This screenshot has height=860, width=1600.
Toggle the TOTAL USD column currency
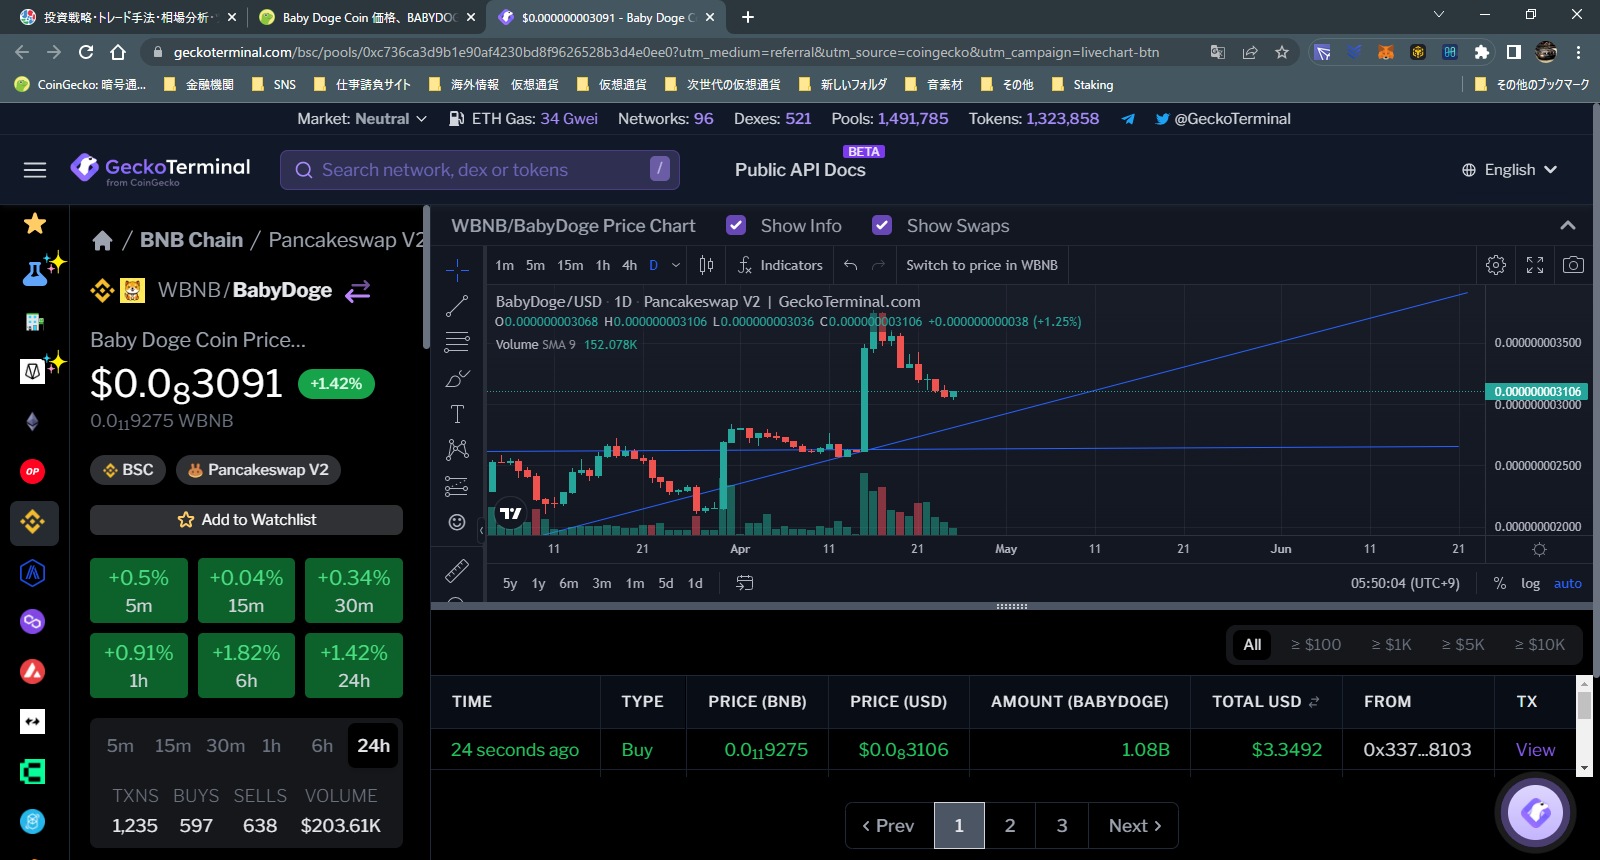(x=1314, y=702)
